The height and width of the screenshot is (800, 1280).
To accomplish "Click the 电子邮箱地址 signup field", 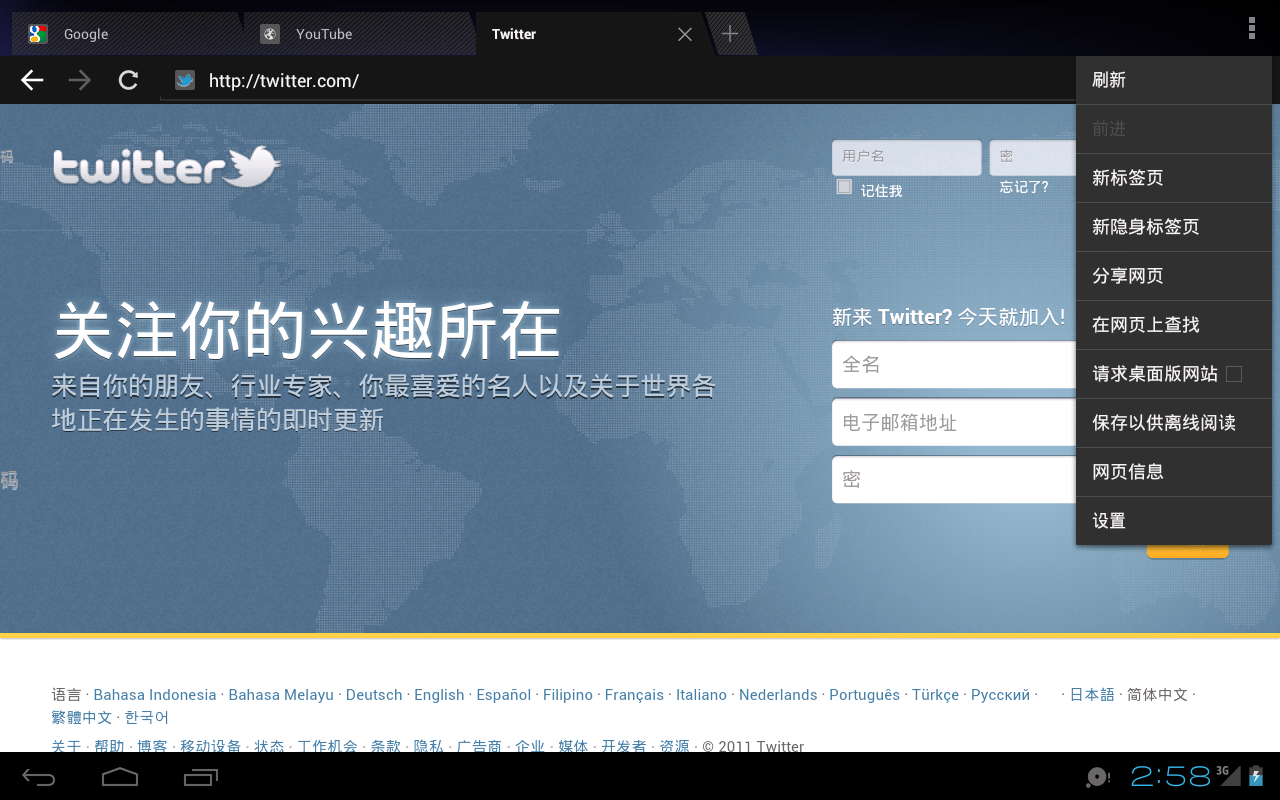I will tap(954, 422).
